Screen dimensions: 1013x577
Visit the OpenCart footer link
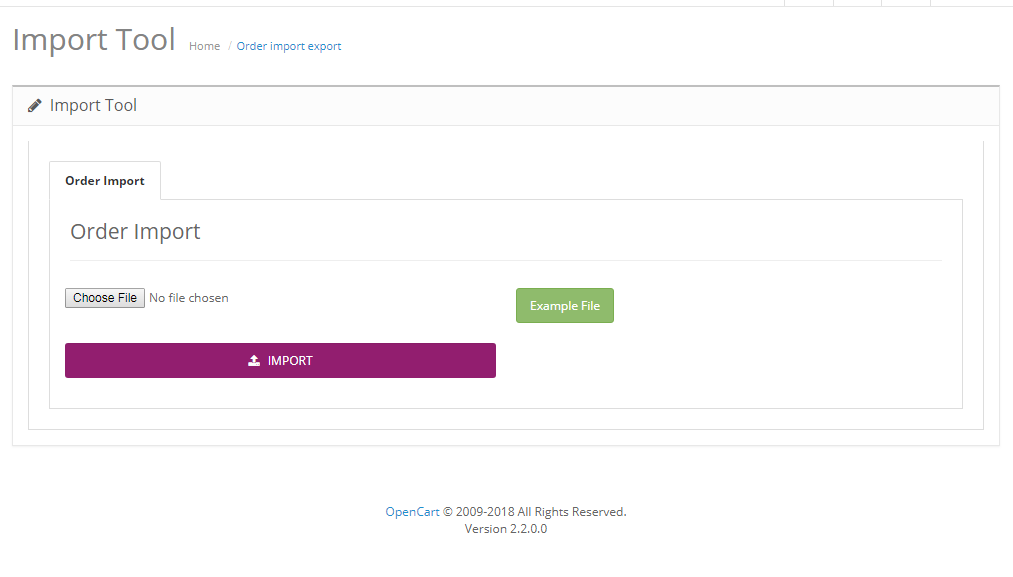pos(412,512)
